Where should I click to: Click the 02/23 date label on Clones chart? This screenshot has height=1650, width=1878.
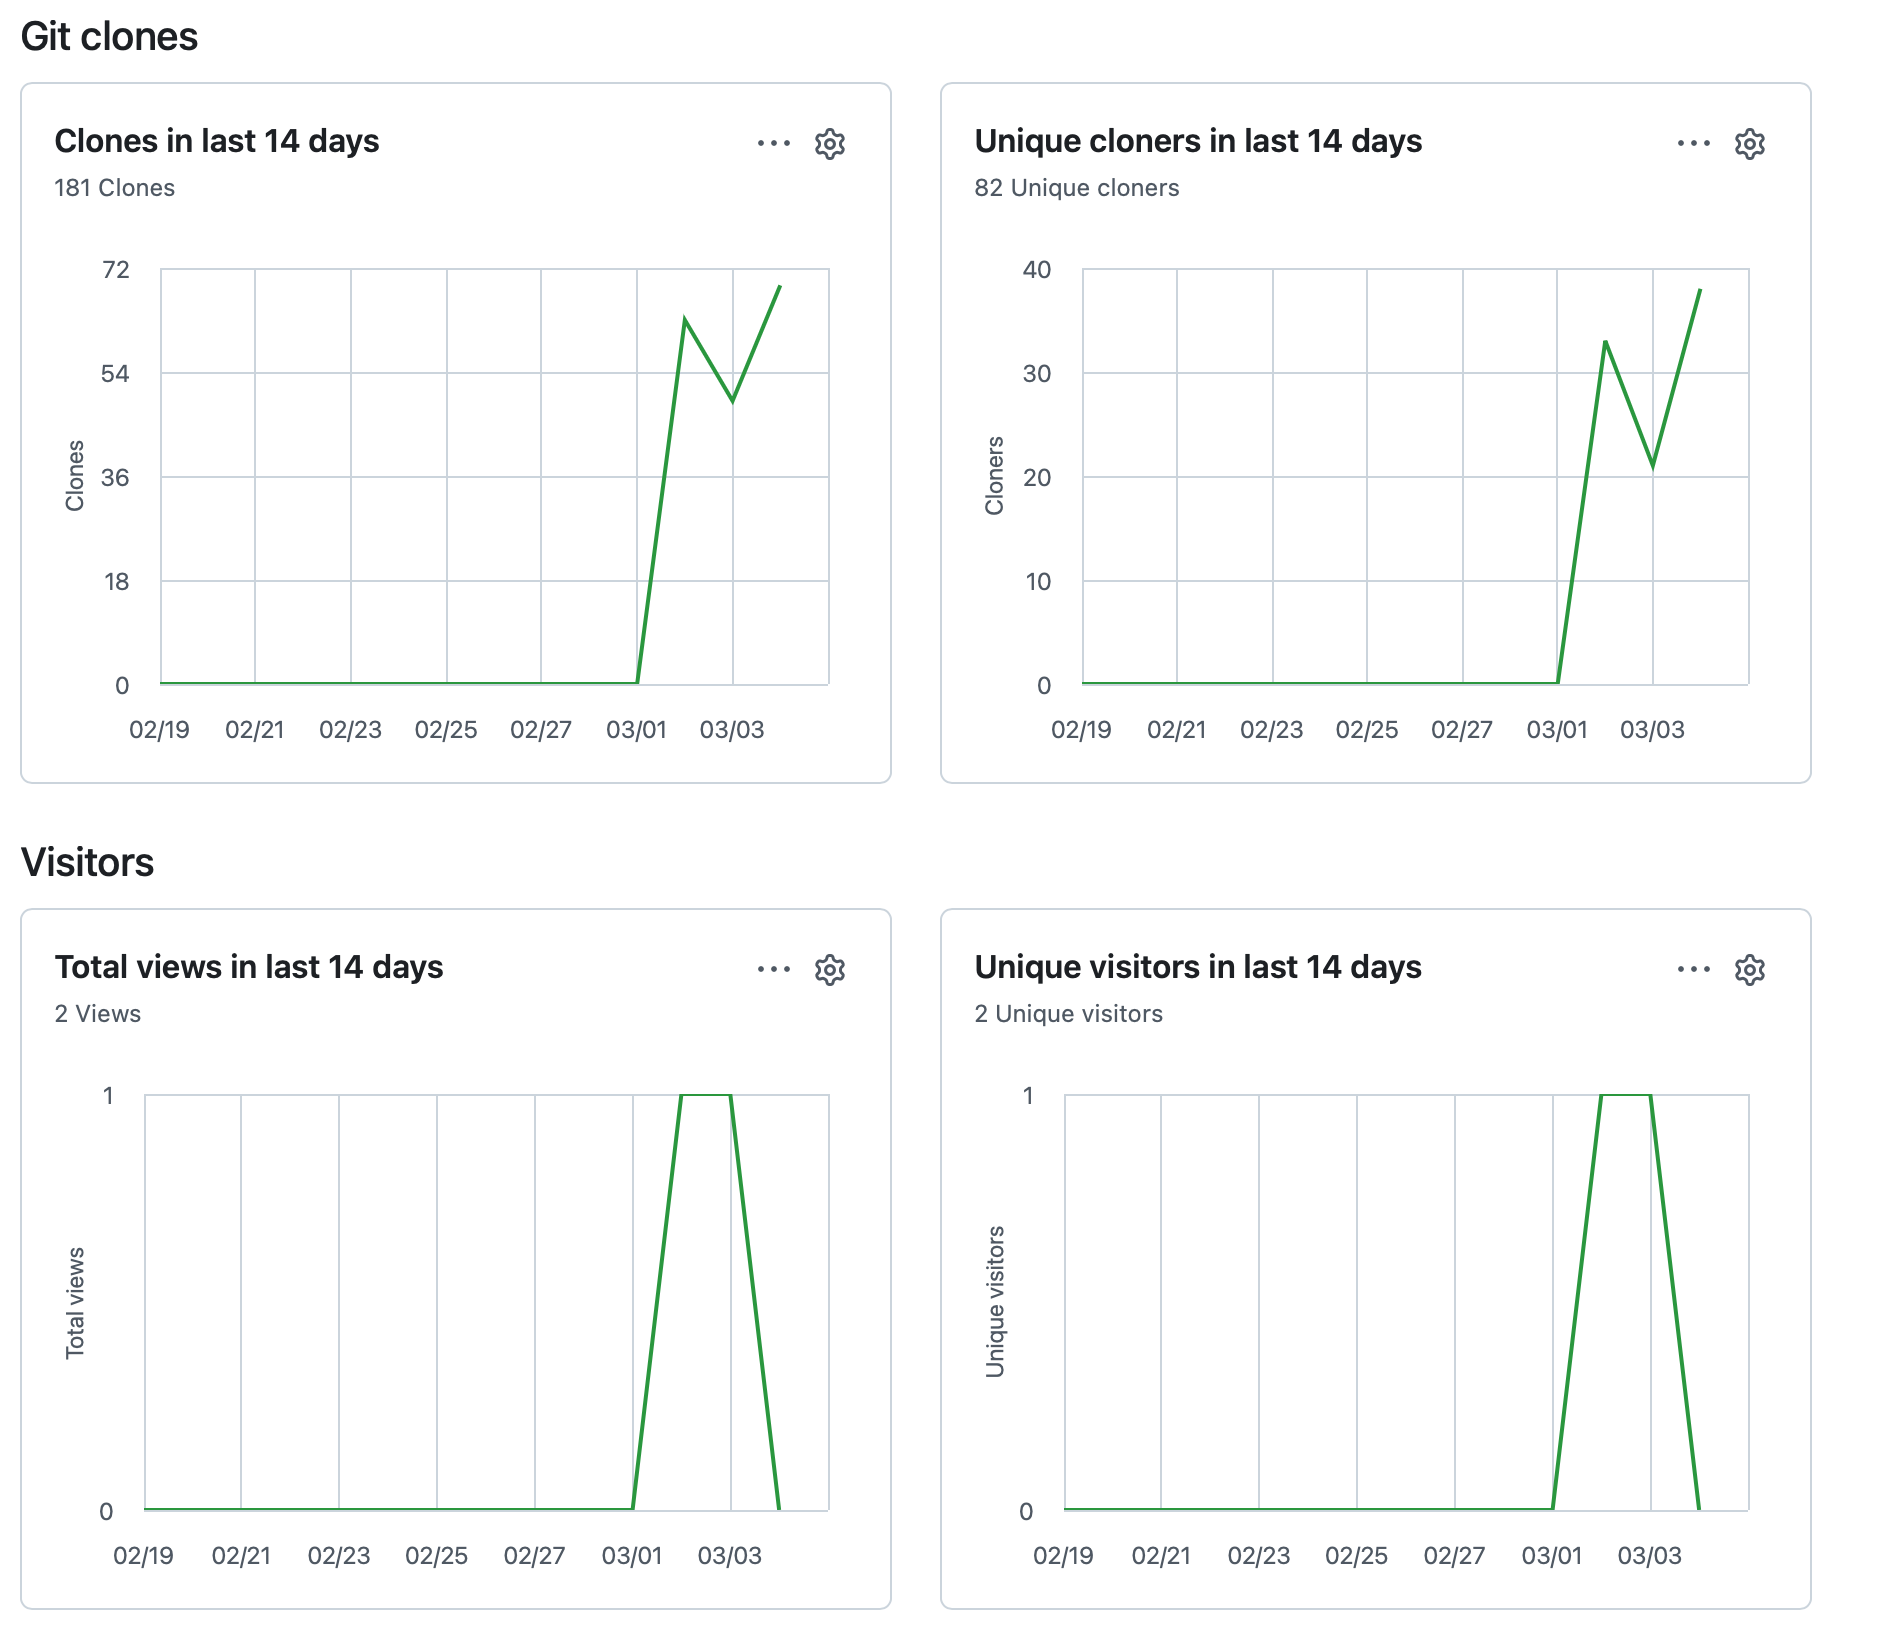[350, 730]
